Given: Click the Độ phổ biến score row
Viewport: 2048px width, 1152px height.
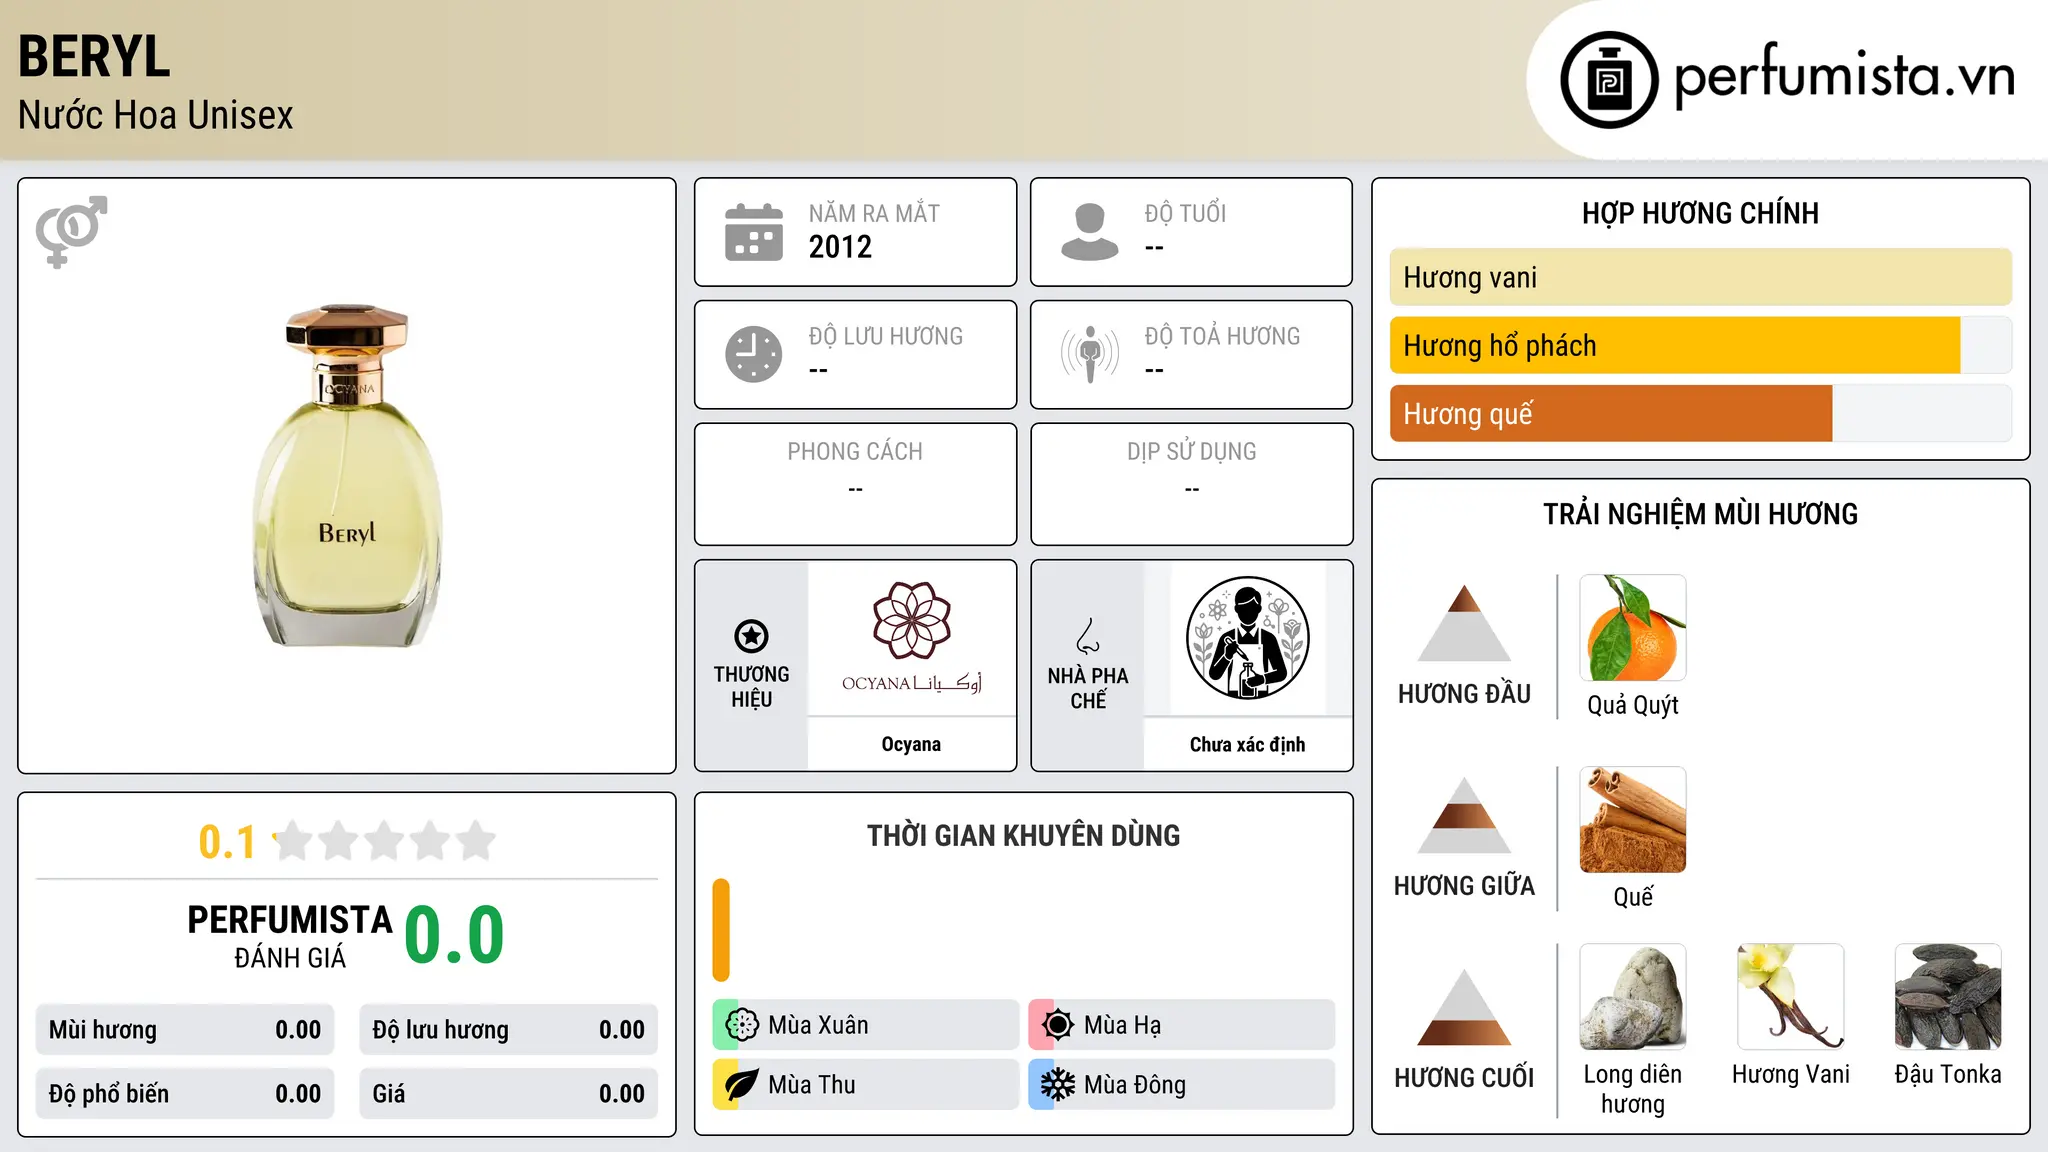Looking at the screenshot, I should tap(185, 1094).
